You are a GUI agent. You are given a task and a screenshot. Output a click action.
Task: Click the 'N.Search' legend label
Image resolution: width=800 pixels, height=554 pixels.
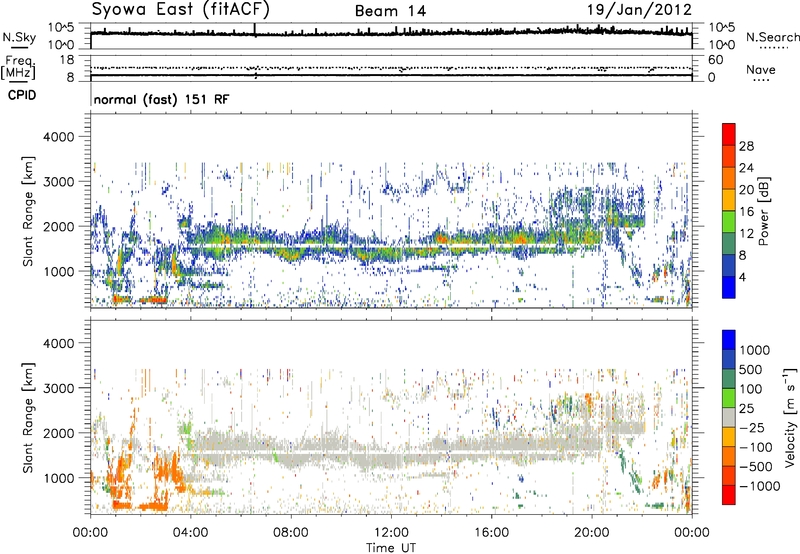point(772,37)
